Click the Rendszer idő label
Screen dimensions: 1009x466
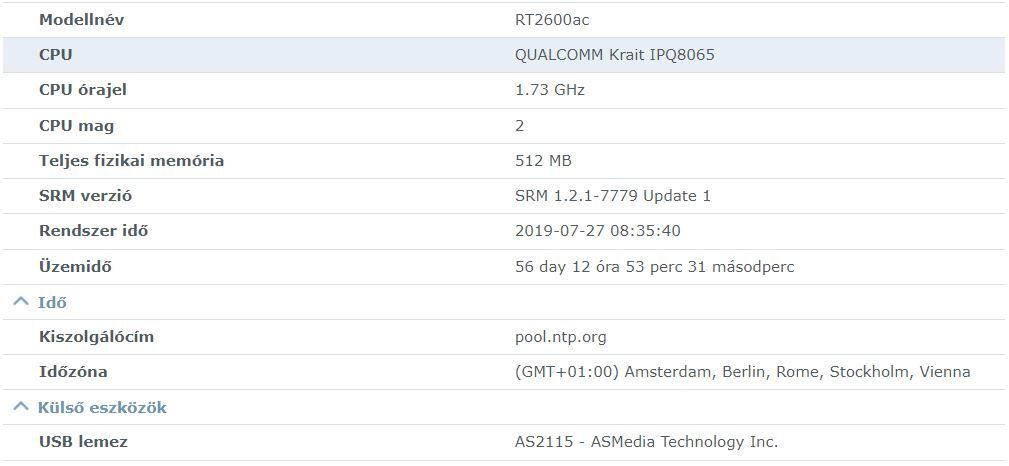93,231
